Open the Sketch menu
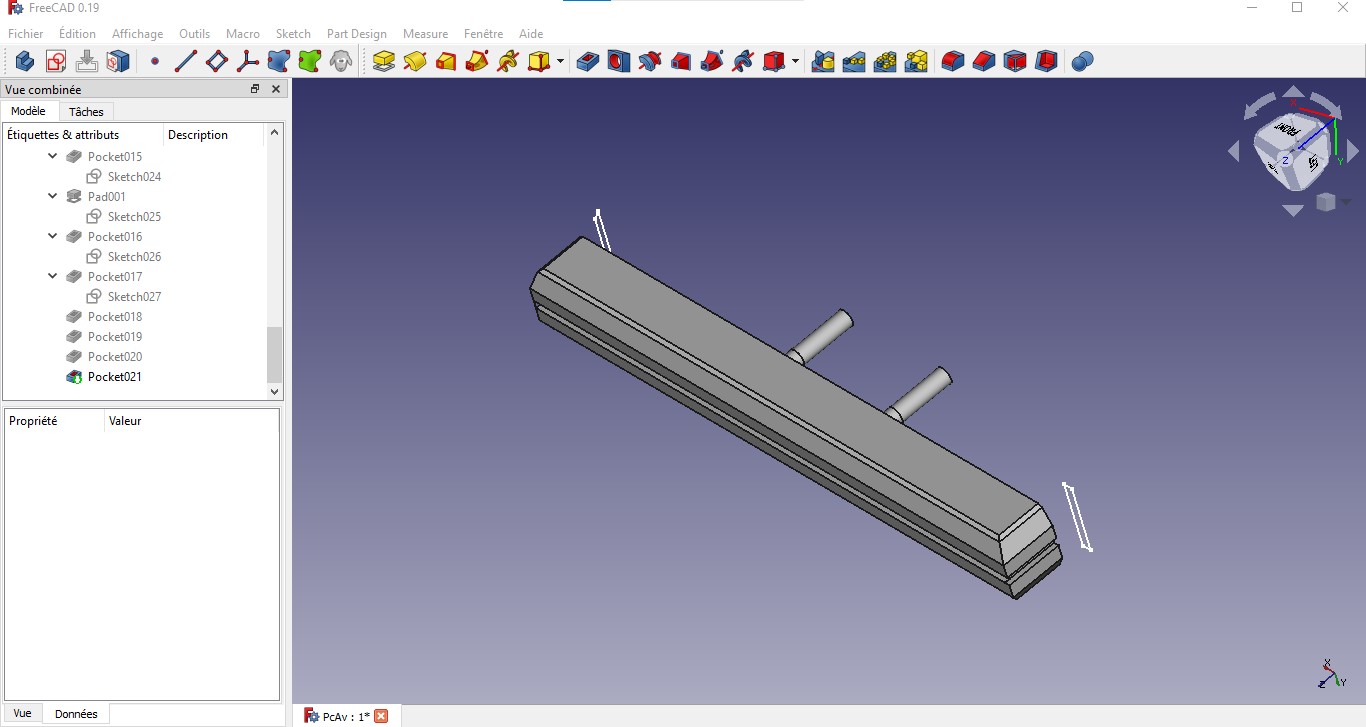 [x=293, y=34]
